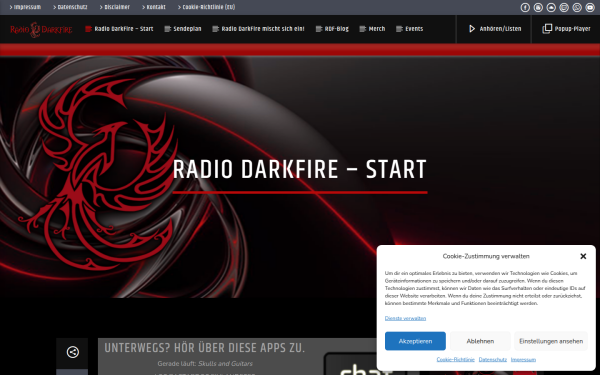This screenshot has width=600, height=375.
Task: Open the Sendeplan menu item
Action: 183,29
